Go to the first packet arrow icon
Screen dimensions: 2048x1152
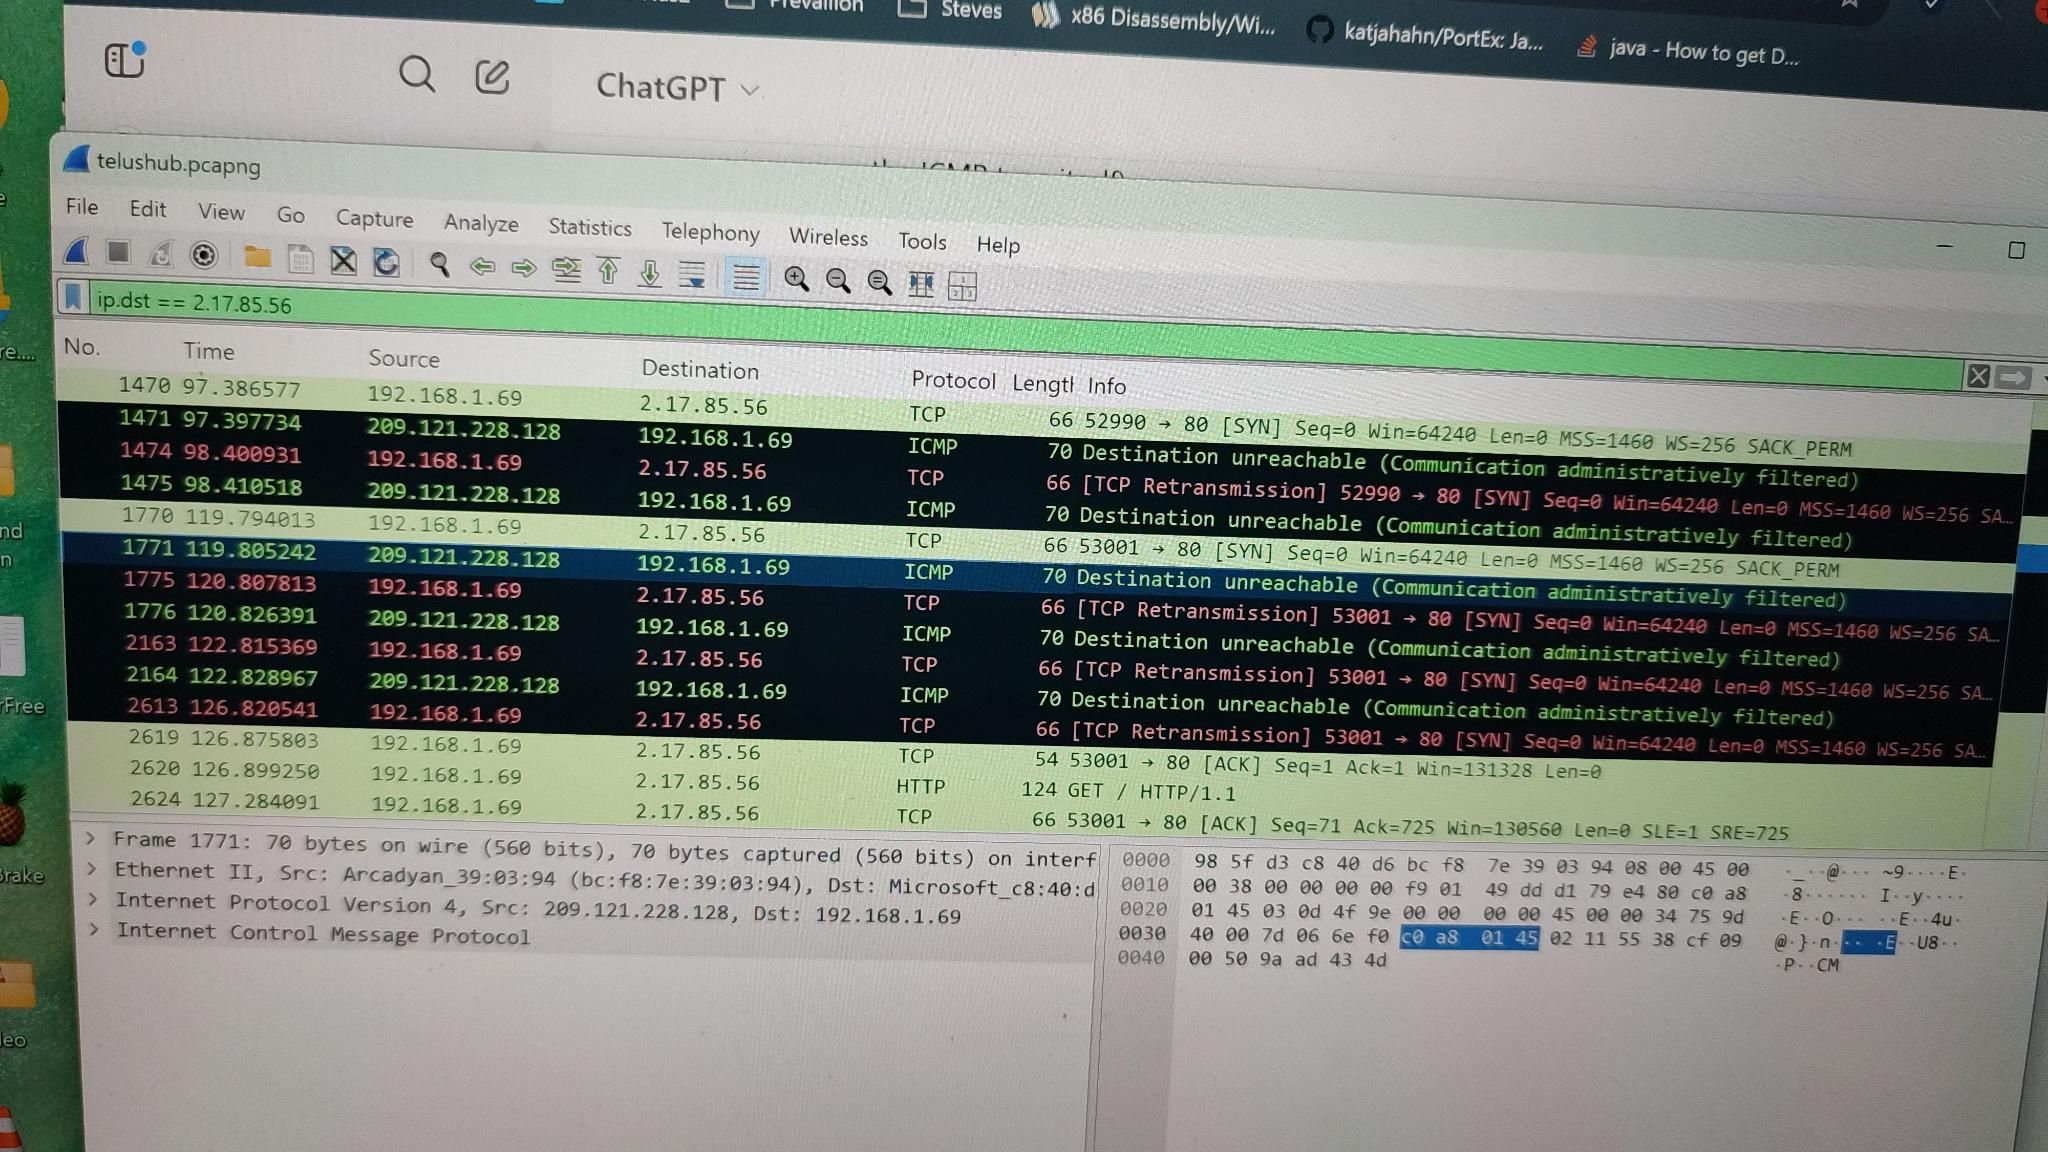pyautogui.click(x=608, y=270)
